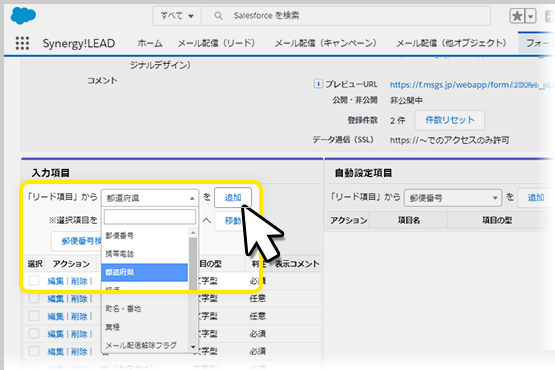Tick the checkbox in the second row
555x370 pixels.
tap(34, 298)
